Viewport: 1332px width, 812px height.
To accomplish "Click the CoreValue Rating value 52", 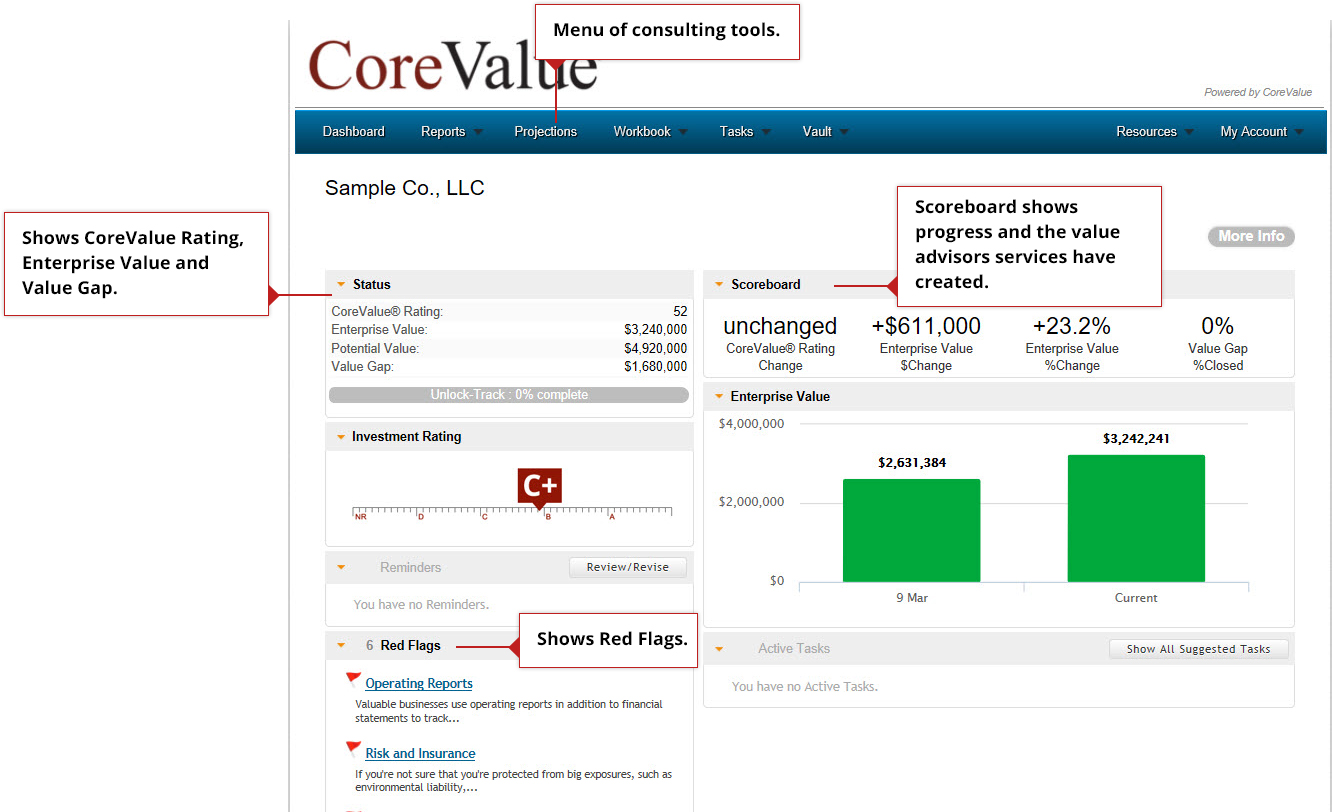I will pyautogui.click(x=680, y=312).
